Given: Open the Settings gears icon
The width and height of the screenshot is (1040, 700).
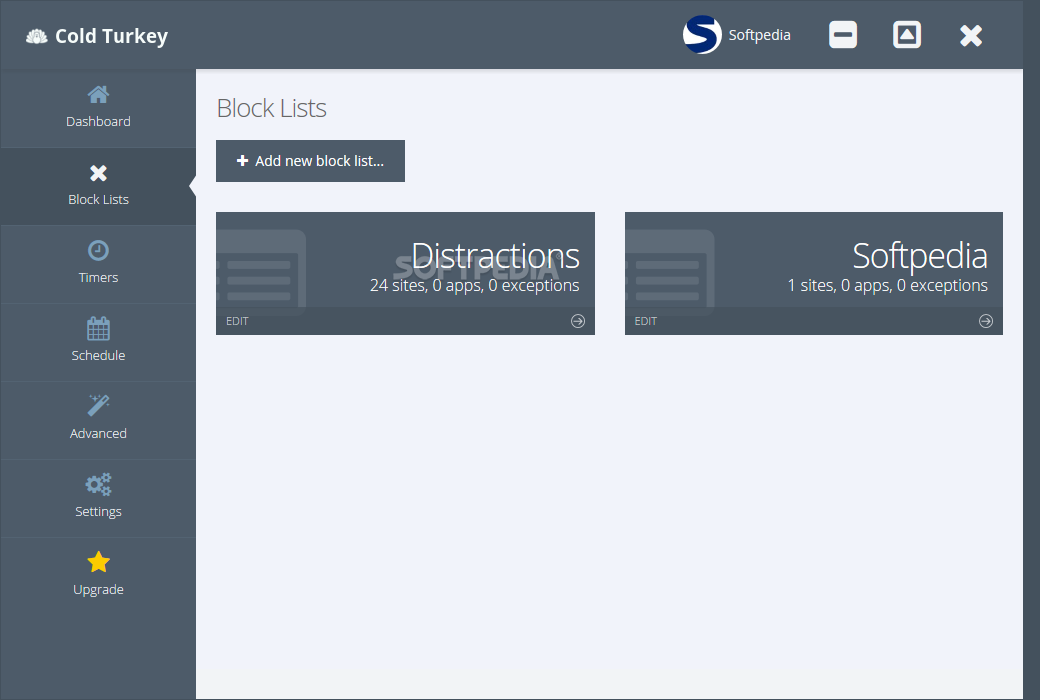Looking at the screenshot, I should 98,484.
